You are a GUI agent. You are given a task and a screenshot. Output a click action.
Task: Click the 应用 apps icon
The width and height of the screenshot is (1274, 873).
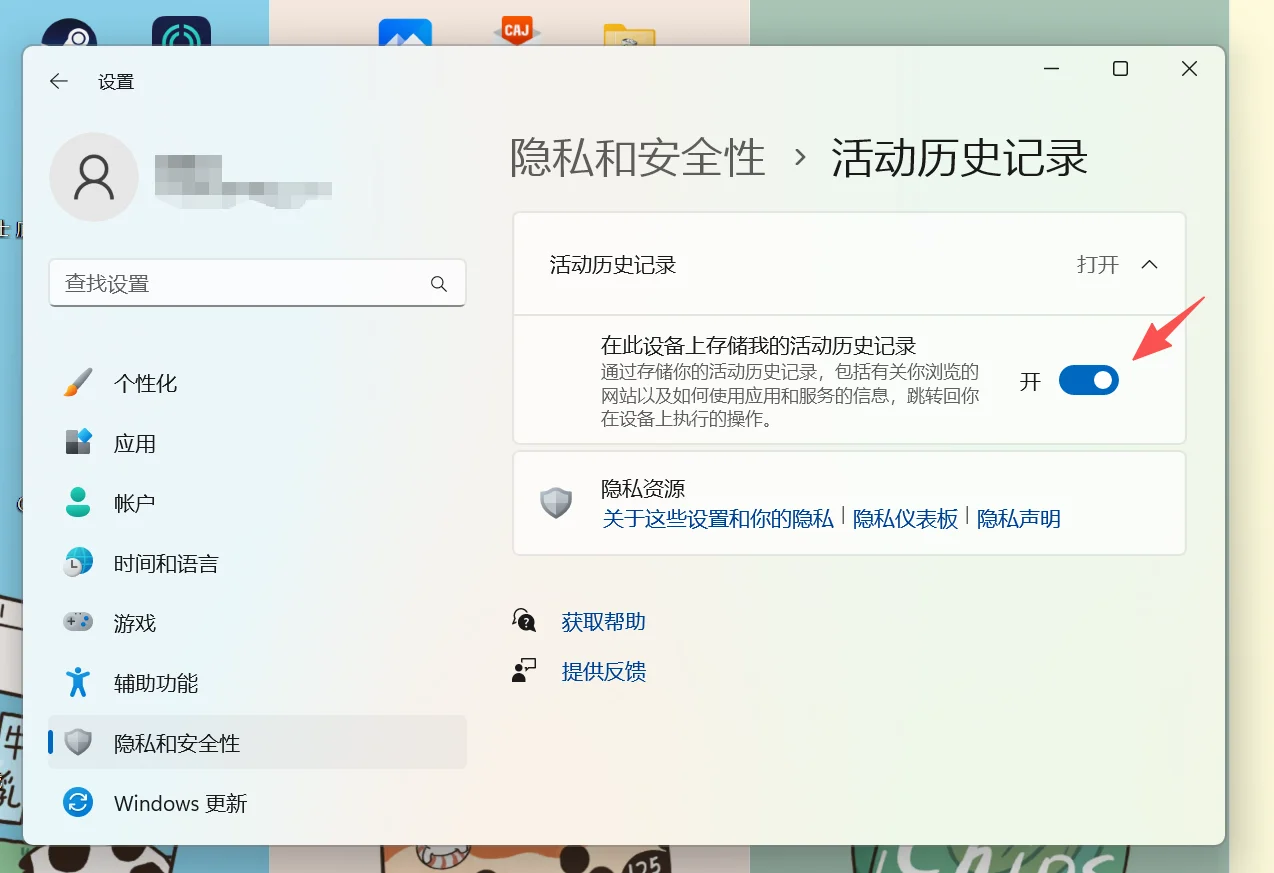point(78,443)
